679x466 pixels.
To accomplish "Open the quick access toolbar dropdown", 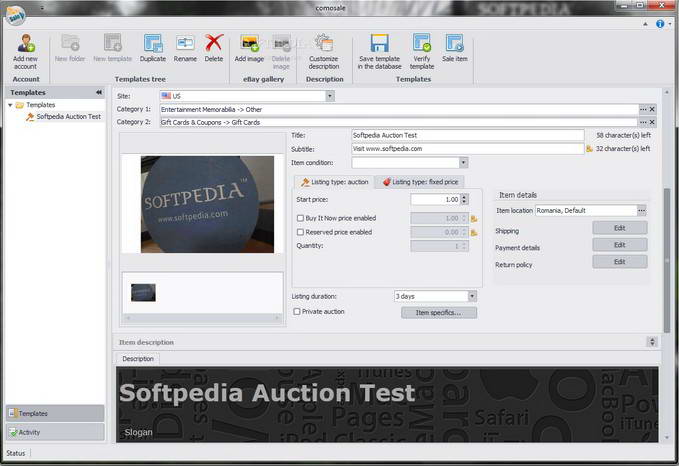I will pos(42,8).
